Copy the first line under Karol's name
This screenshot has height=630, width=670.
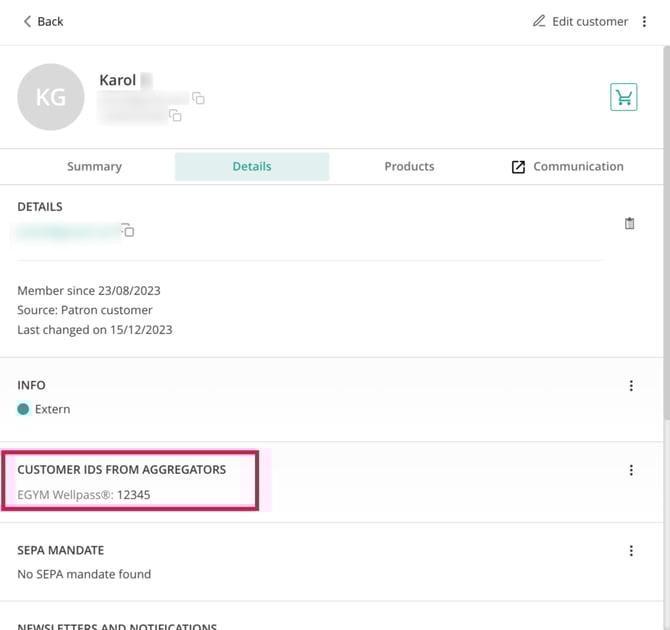(x=198, y=98)
